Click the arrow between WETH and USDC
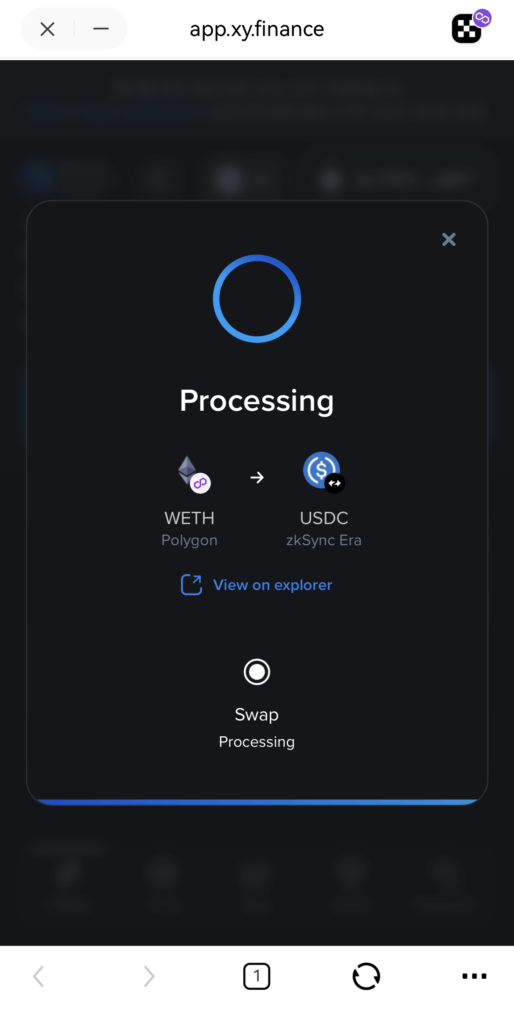514x1024 pixels. tap(257, 477)
